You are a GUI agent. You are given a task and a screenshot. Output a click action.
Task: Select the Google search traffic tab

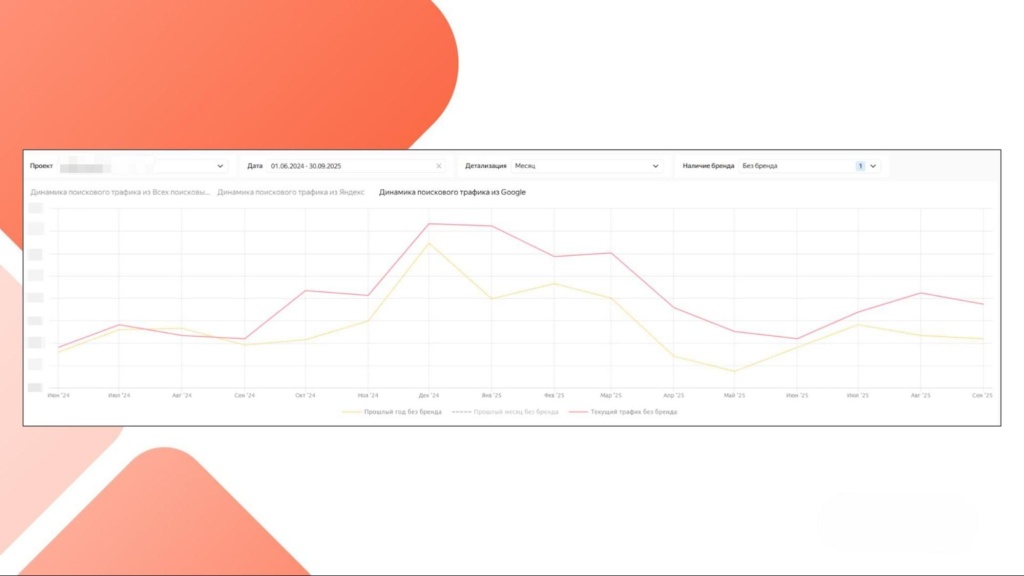[x=452, y=191]
